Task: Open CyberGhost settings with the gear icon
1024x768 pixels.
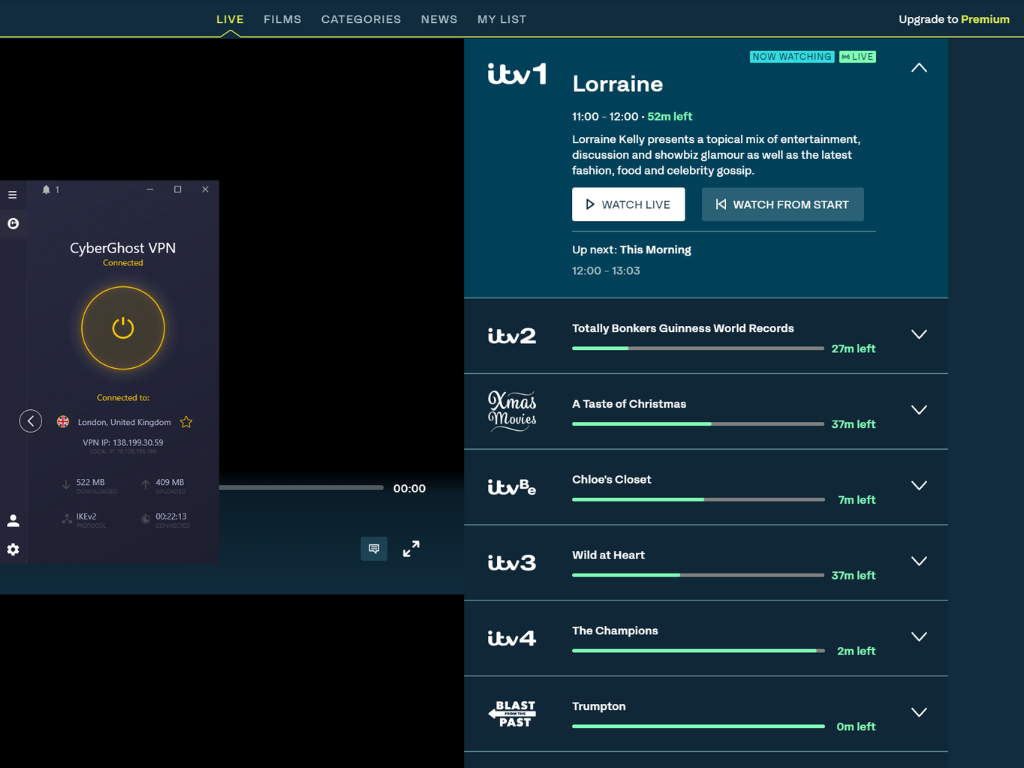Action: (x=12, y=549)
